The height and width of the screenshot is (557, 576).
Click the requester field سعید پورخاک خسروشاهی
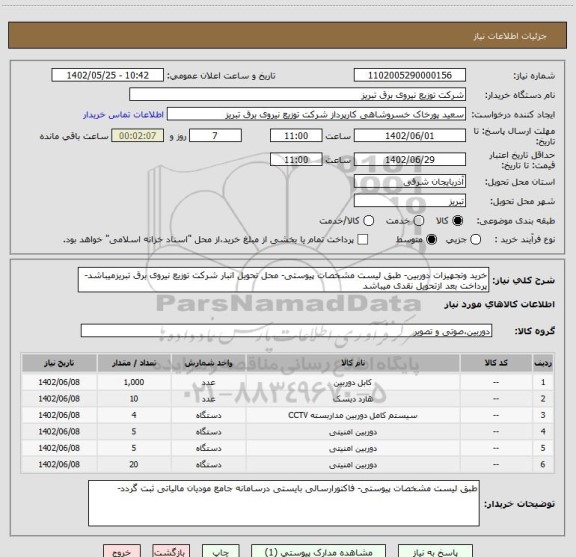(x=316, y=115)
